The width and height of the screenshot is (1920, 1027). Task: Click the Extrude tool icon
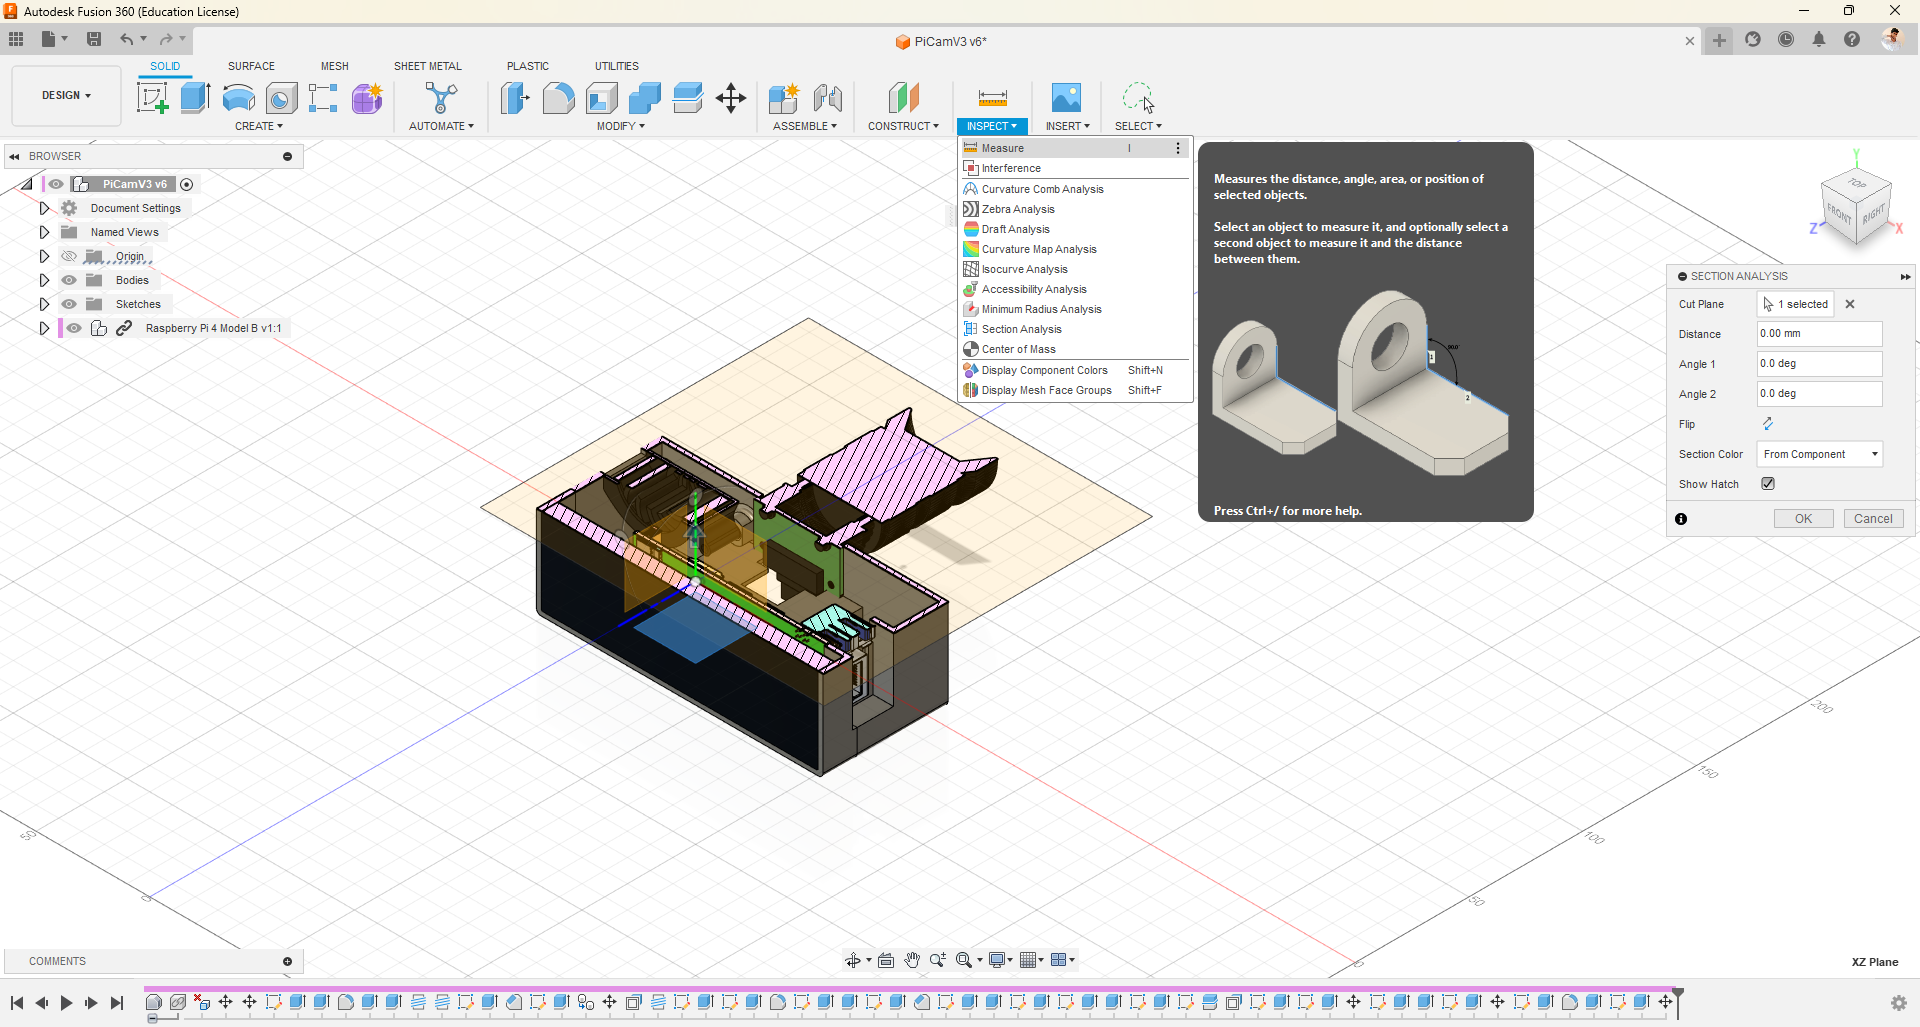(x=195, y=98)
